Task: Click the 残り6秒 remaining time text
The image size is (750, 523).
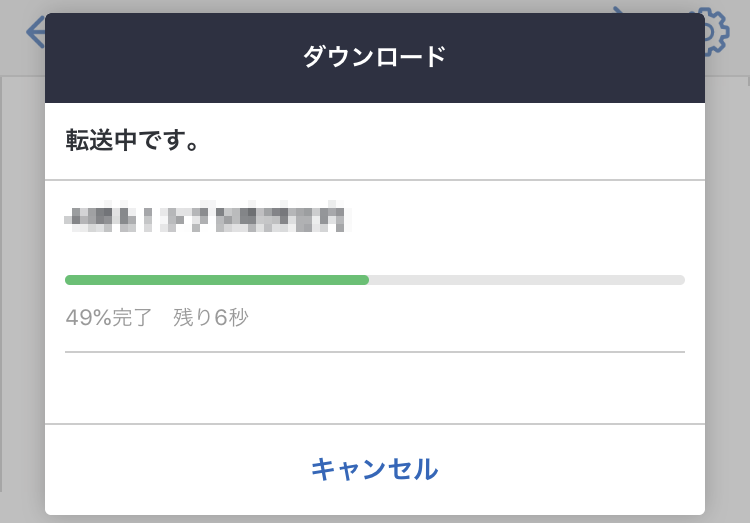Action: click(x=210, y=317)
